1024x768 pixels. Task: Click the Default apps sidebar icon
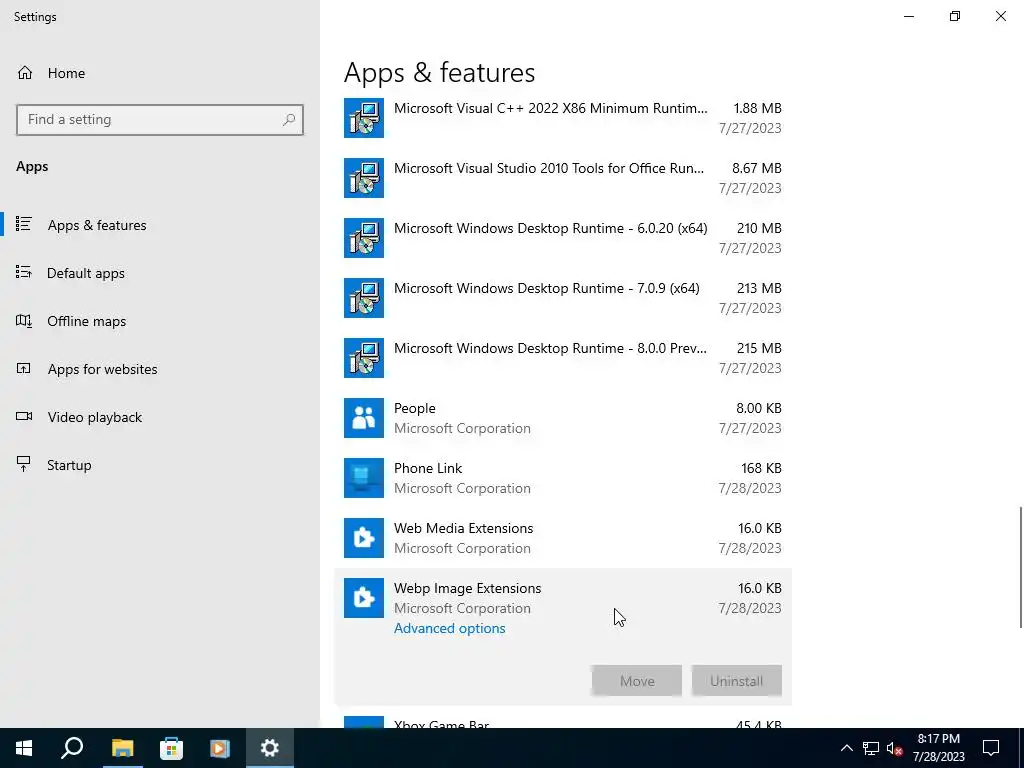pyautogui.click(x=24, y=272)
